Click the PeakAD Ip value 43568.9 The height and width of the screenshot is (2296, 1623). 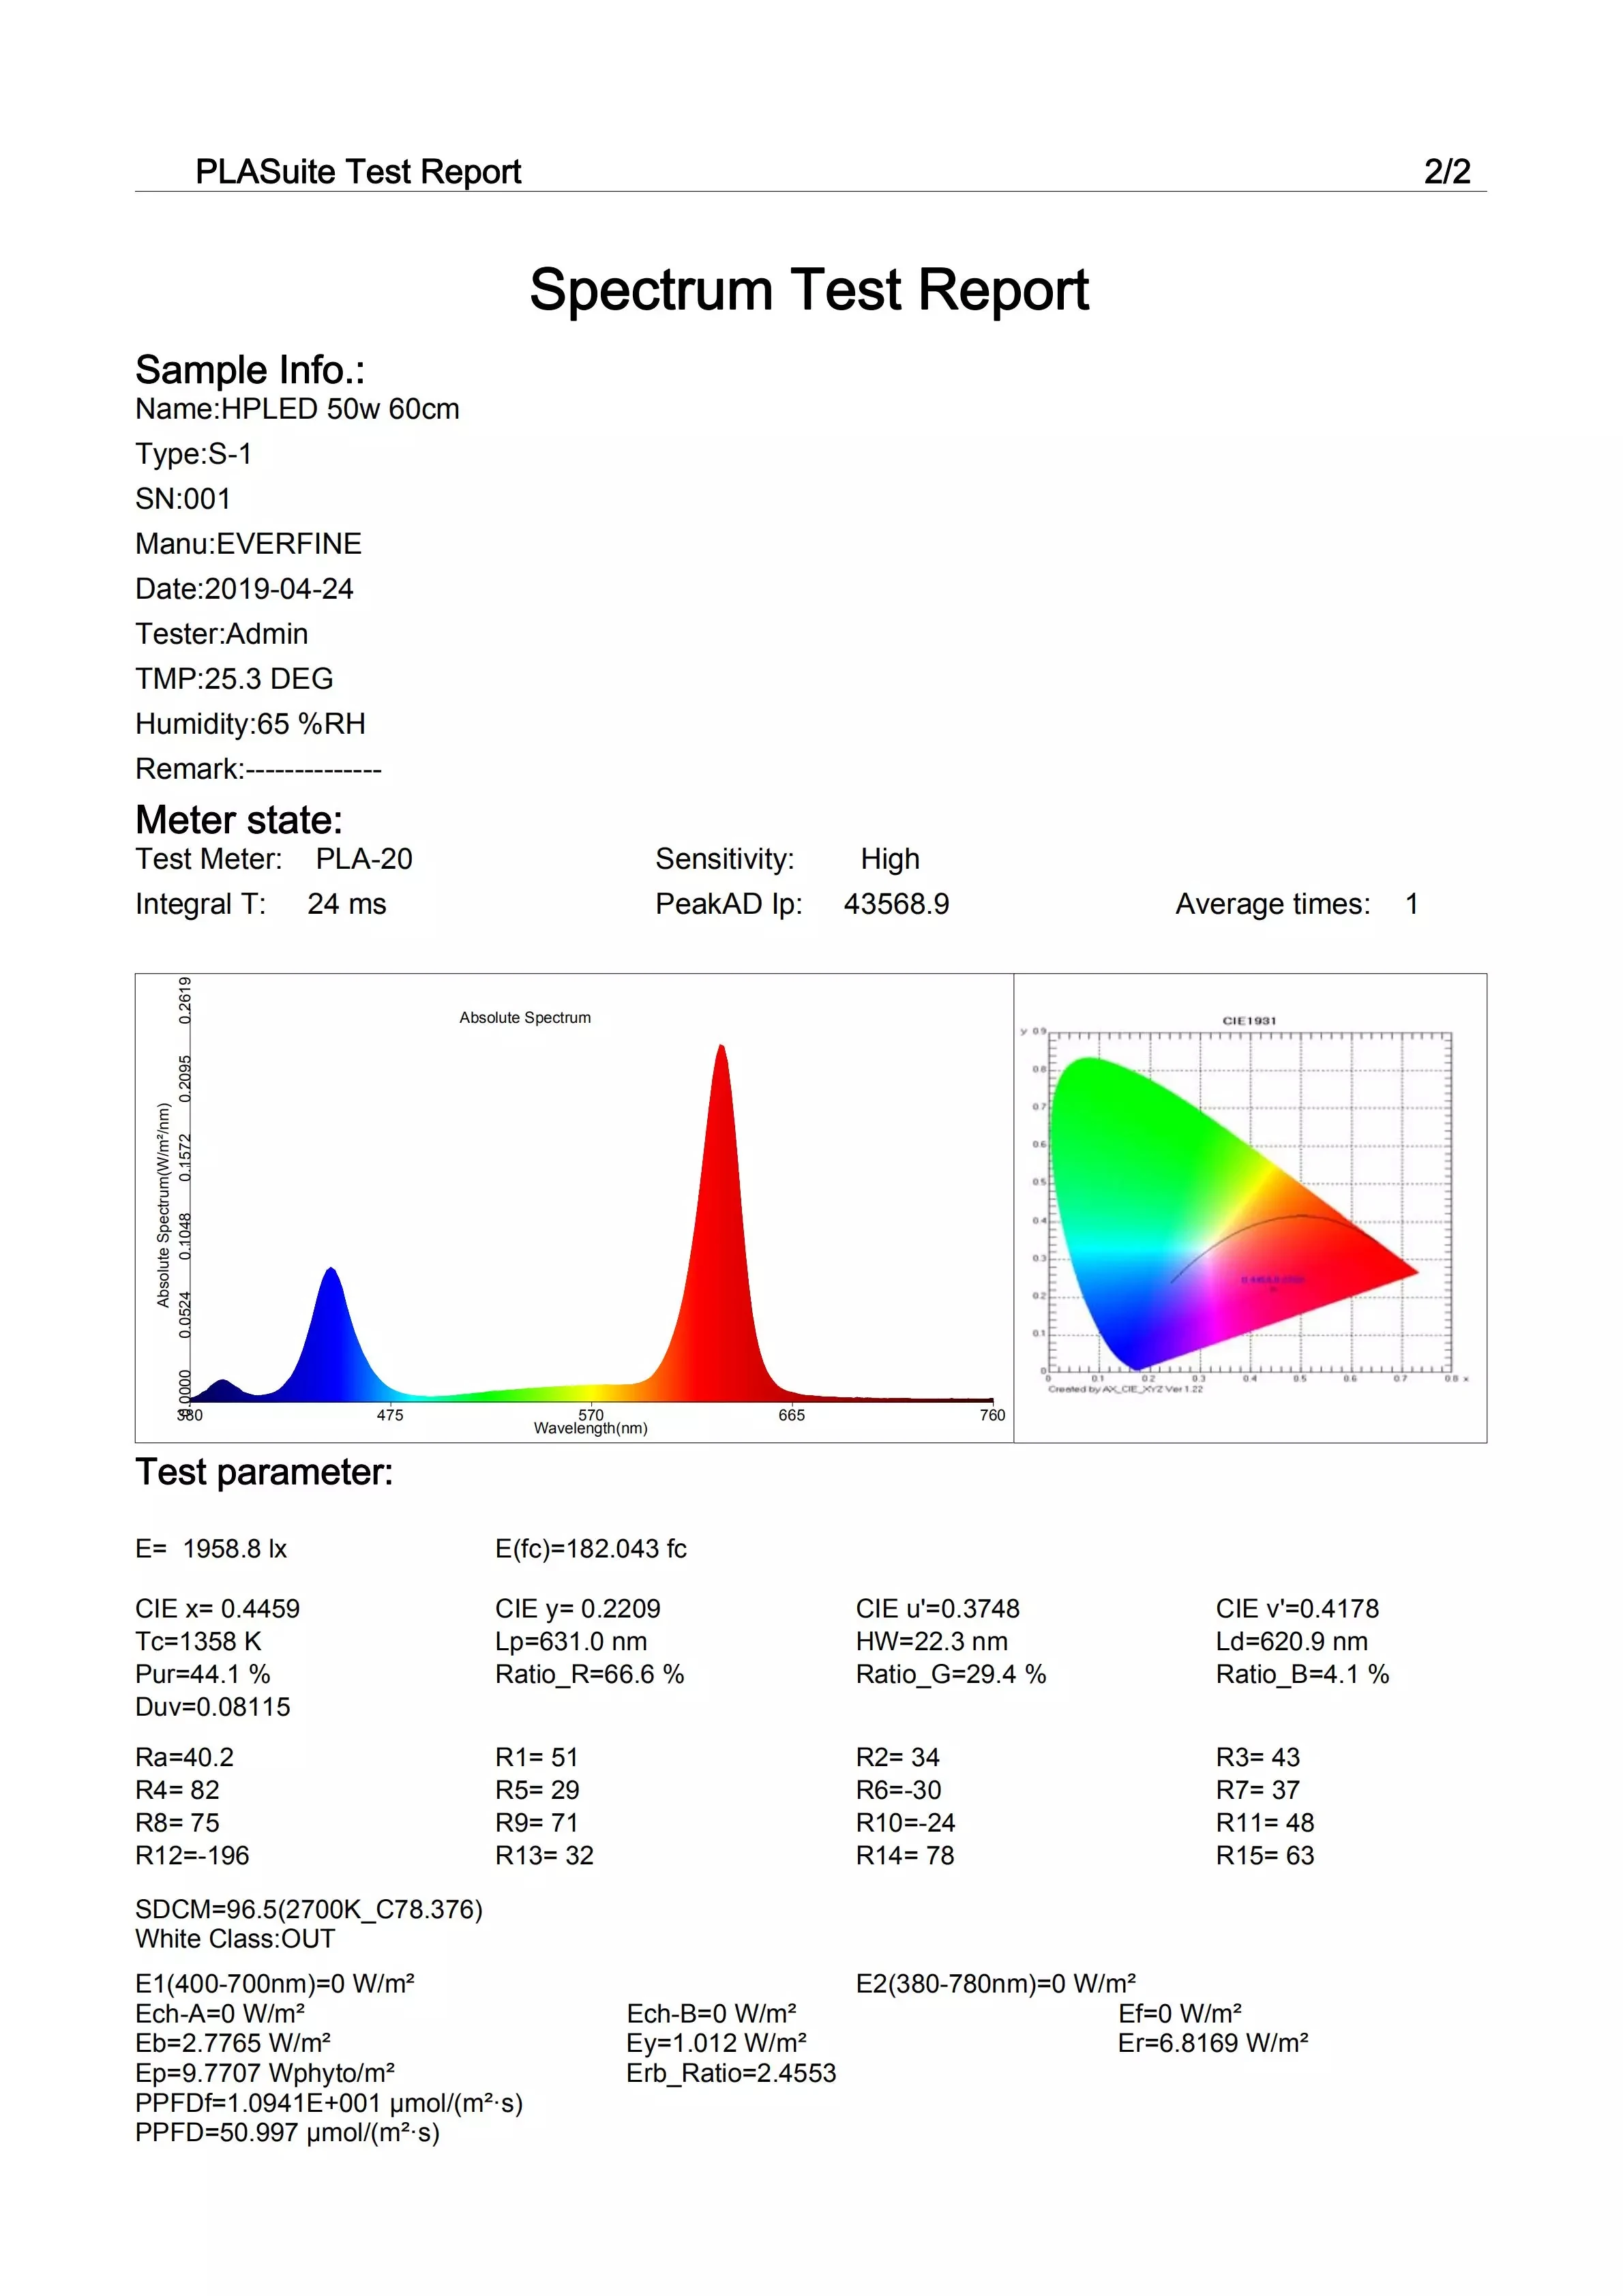896,904
